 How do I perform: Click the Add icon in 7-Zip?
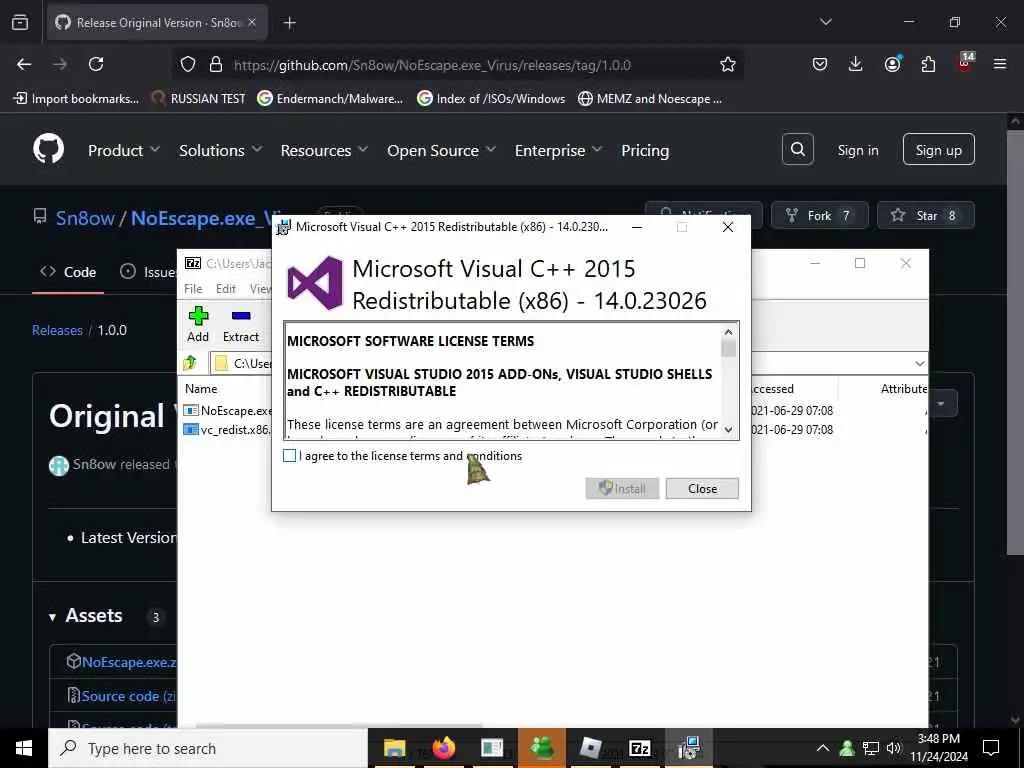198,325
